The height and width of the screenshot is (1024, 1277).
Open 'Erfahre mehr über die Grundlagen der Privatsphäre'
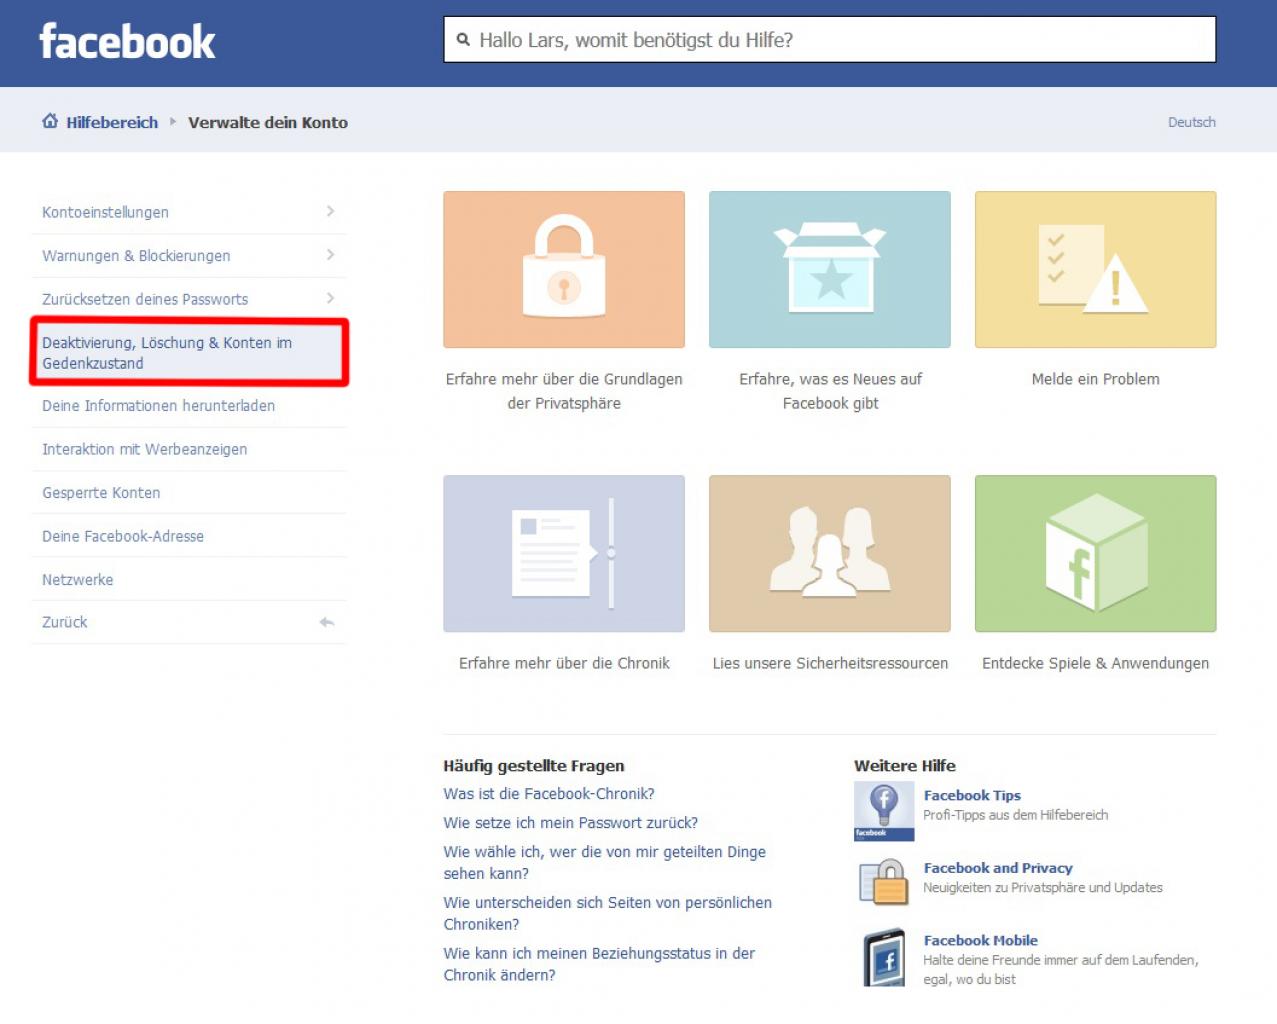564,391
